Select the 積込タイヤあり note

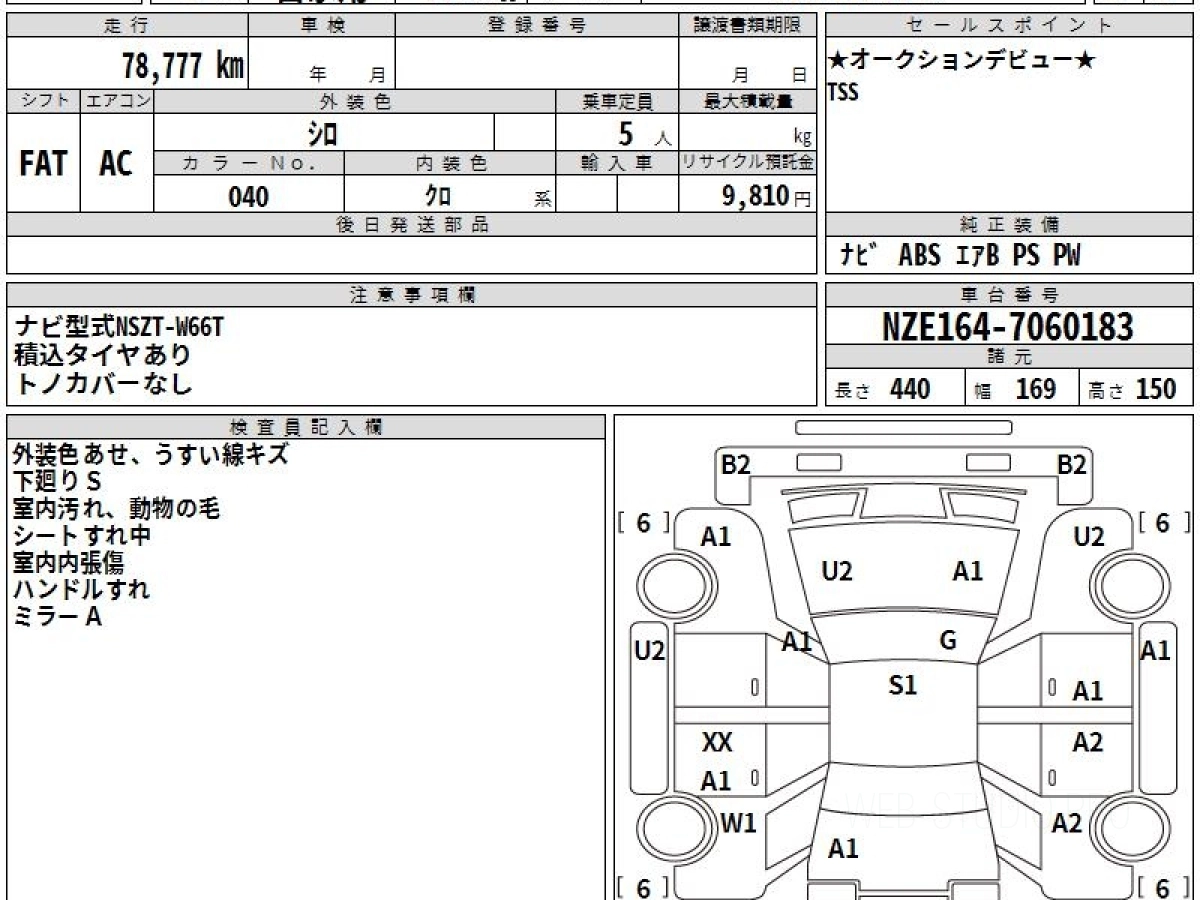pyautogui.click(x=102, y=354)
